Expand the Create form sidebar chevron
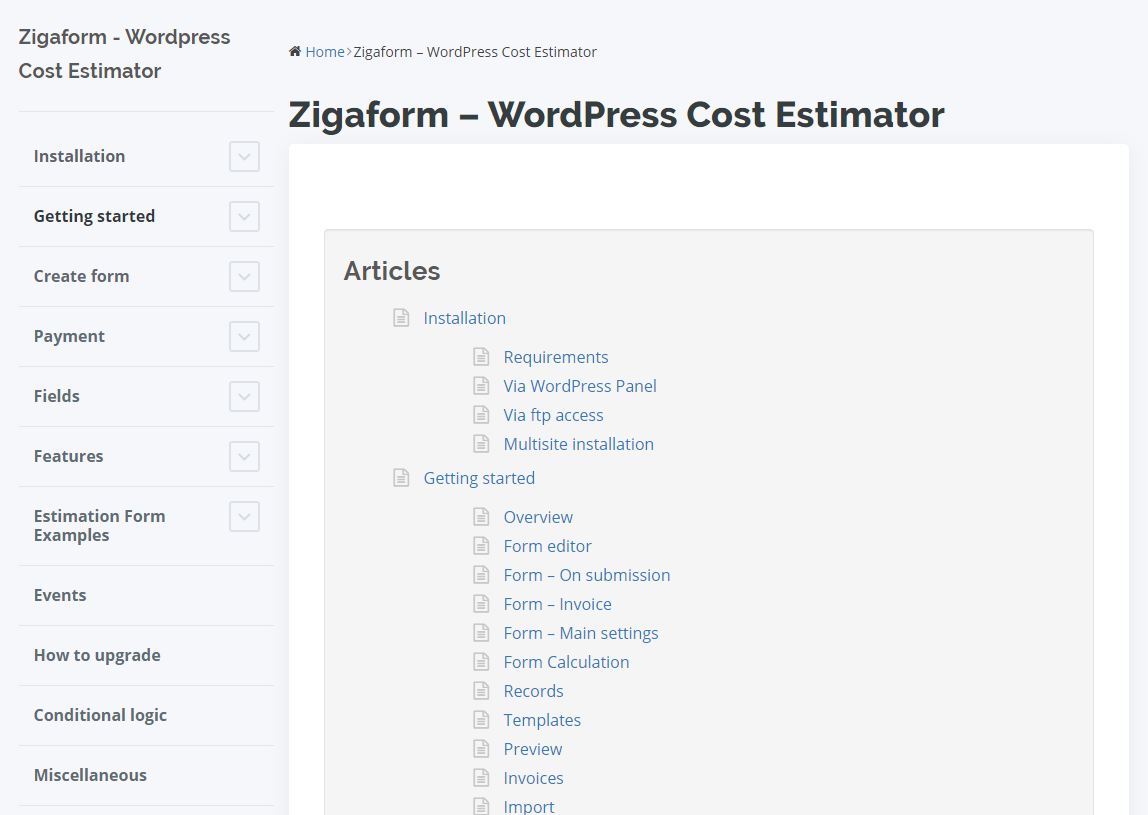The width and height of the screenshot is (1148, 815). point(245,277)
